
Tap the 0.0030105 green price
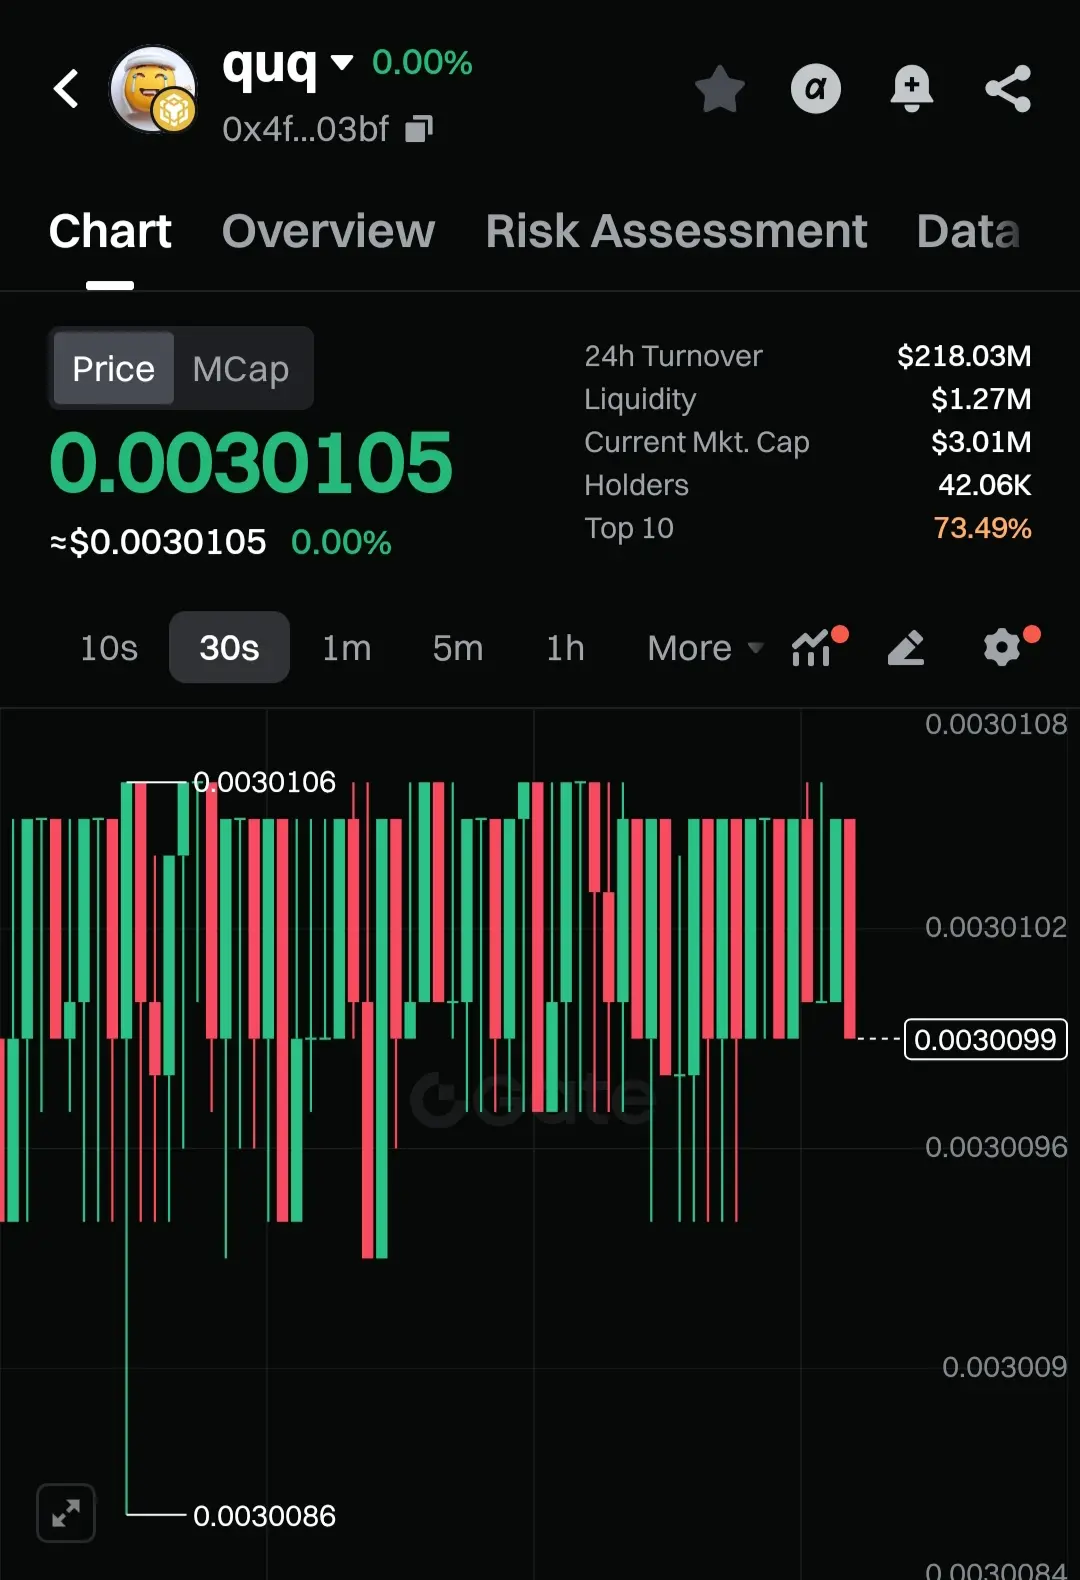pyautogui.click(x=251, y=463)
